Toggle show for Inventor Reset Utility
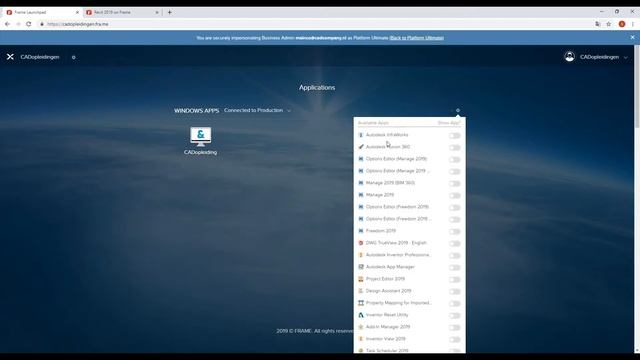 (454, 316)
